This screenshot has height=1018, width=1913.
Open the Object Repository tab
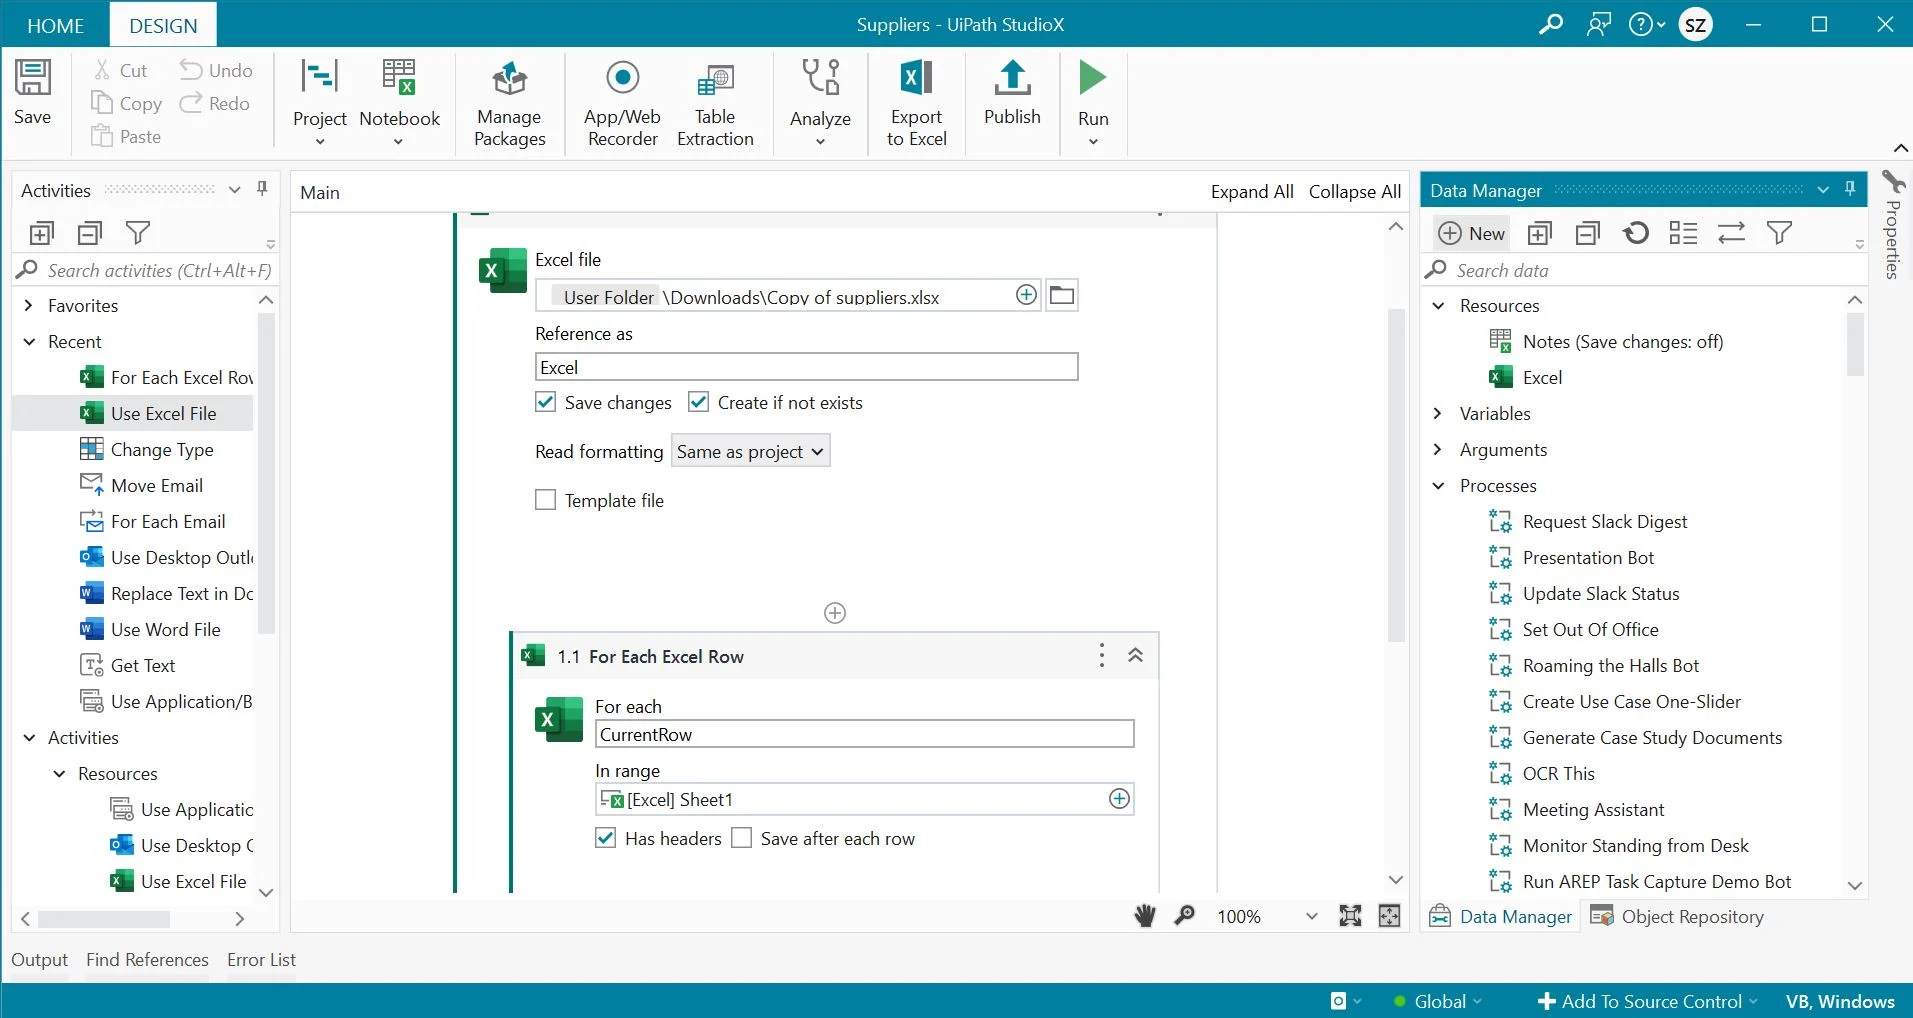(x=1677, y=917)
